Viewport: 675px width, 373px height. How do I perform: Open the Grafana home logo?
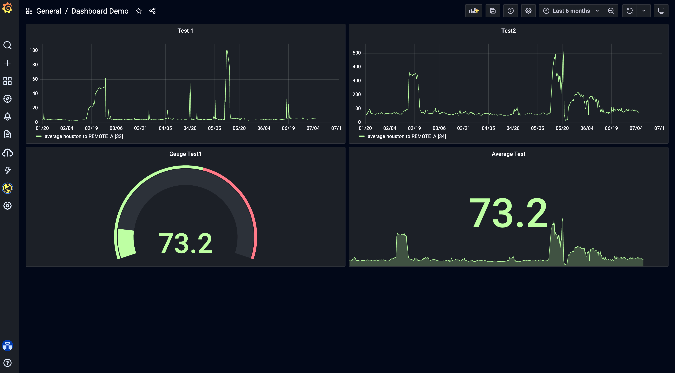[7, 8]
